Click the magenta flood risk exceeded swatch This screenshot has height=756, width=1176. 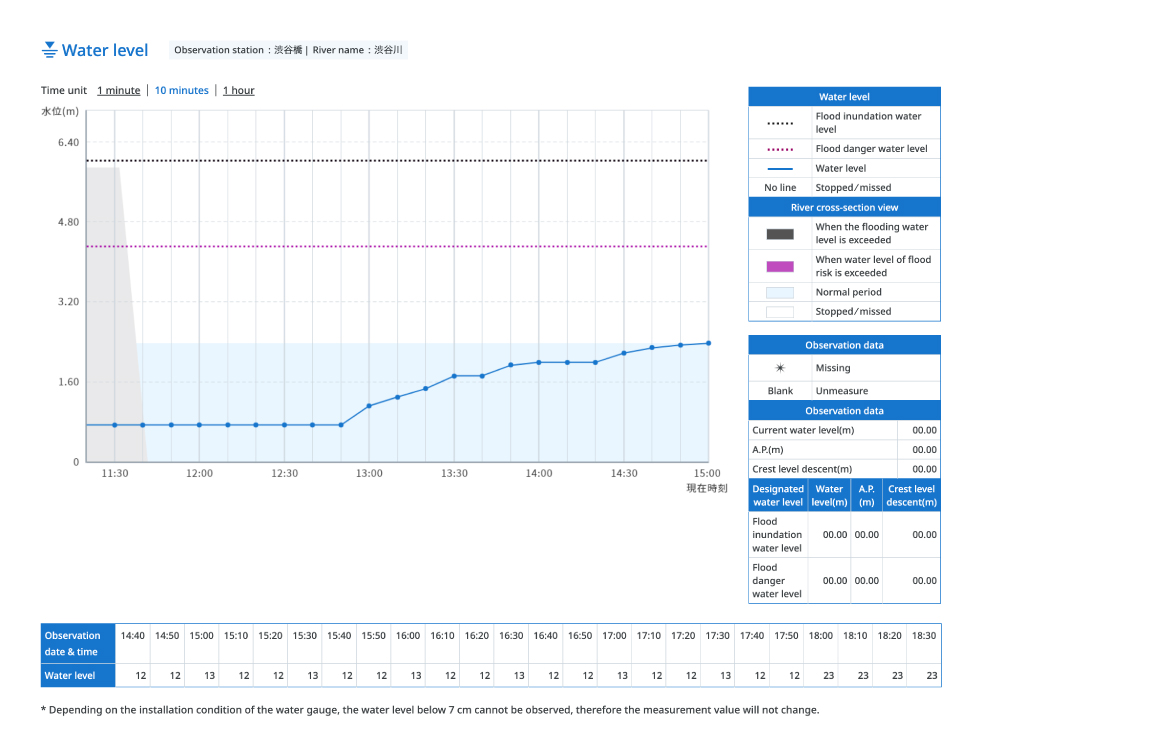780,266
